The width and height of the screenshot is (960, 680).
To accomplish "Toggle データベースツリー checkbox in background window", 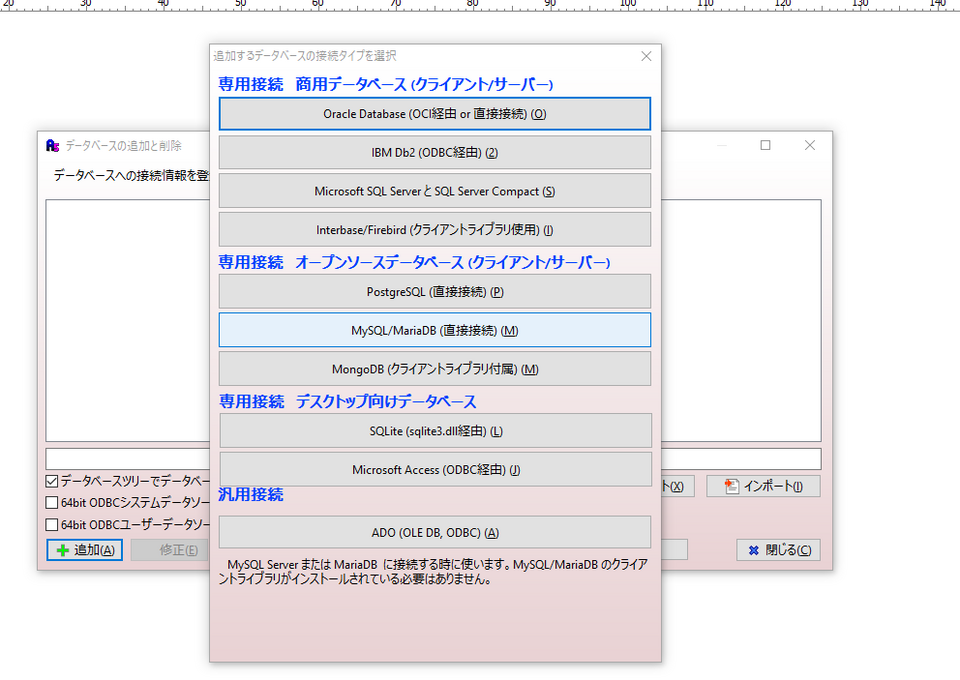I will (x=52, y=481).
